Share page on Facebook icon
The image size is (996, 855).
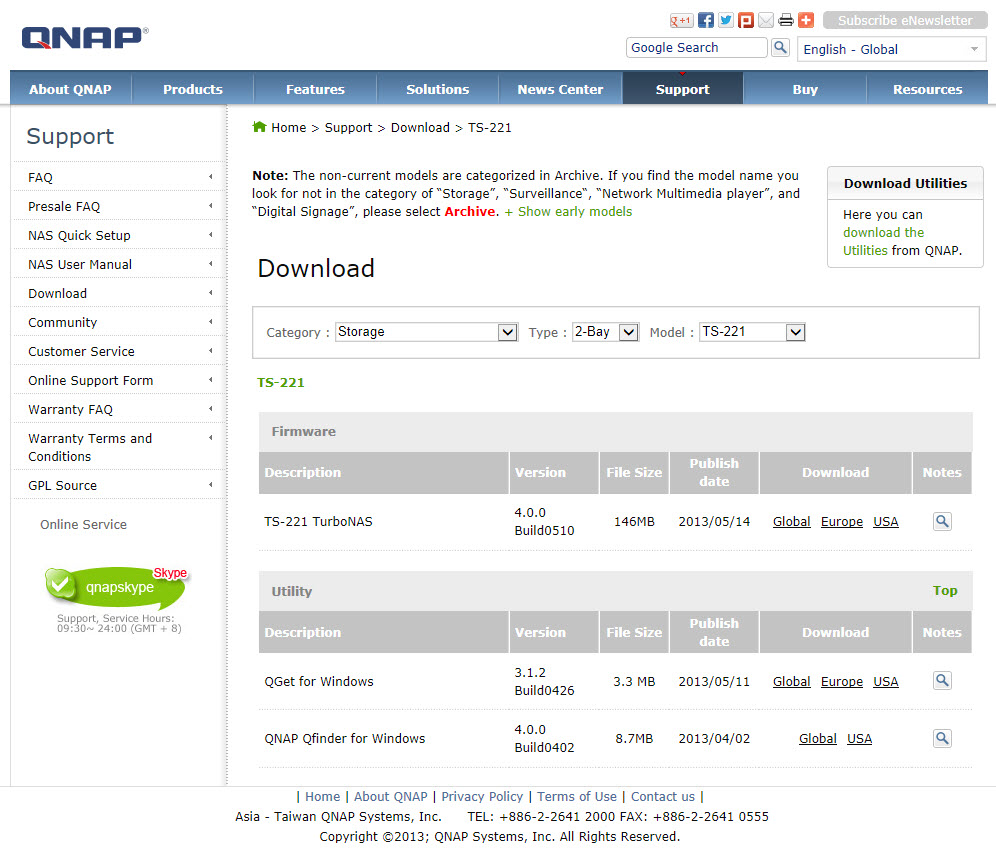pos(706,20)
